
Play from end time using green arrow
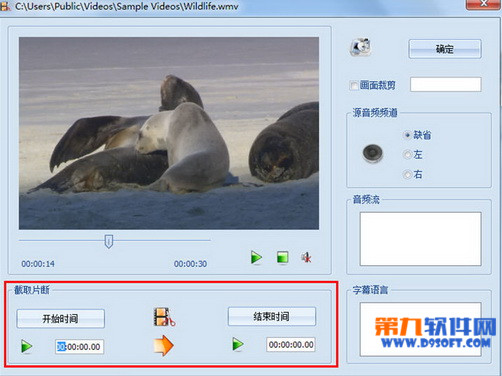238,344
